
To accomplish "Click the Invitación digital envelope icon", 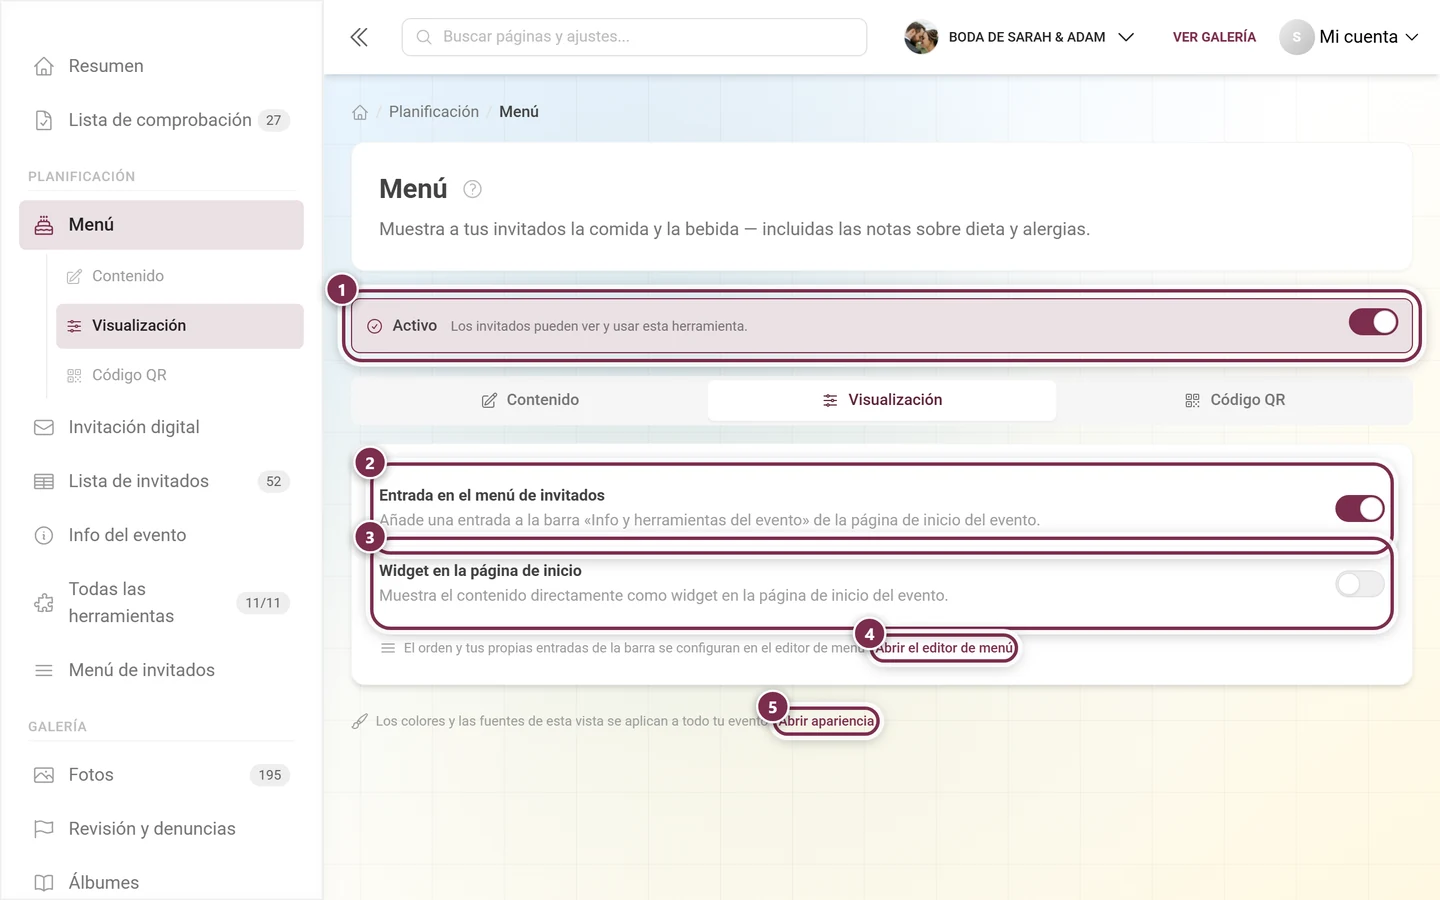I will (44, 427).
